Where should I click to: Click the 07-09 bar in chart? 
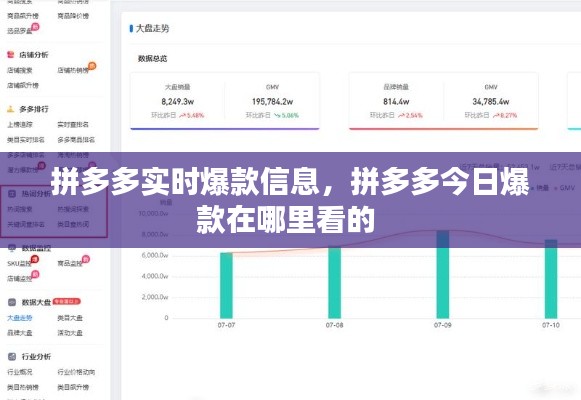[443, 274]
